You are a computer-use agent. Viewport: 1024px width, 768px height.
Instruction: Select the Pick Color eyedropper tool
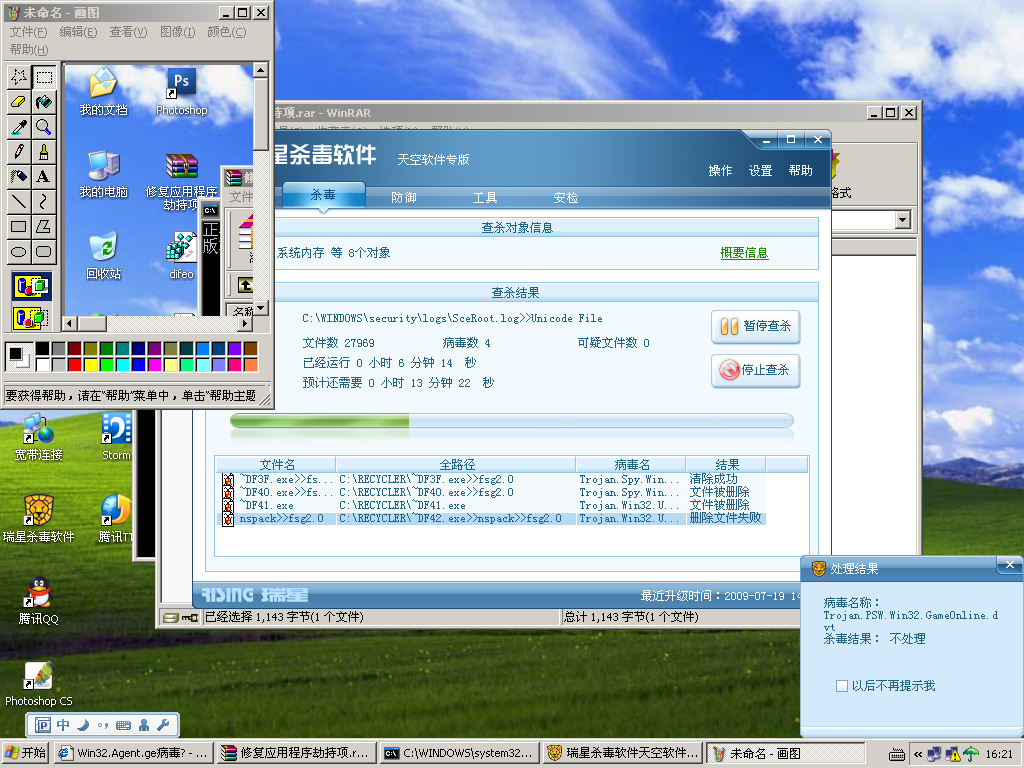click(x=19, y=127)
